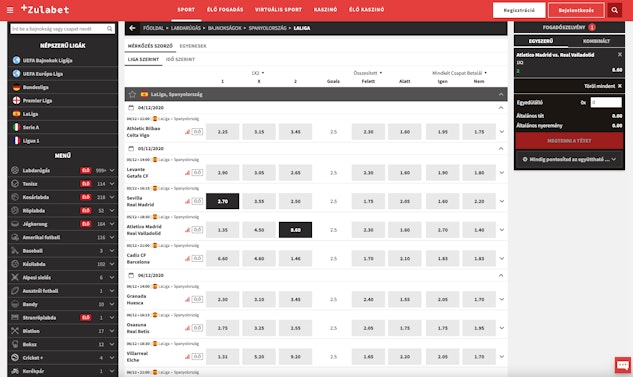The image size is (633, 377).
Task: Click Töröl mindent clear all
Action: [x=603, y=86]
